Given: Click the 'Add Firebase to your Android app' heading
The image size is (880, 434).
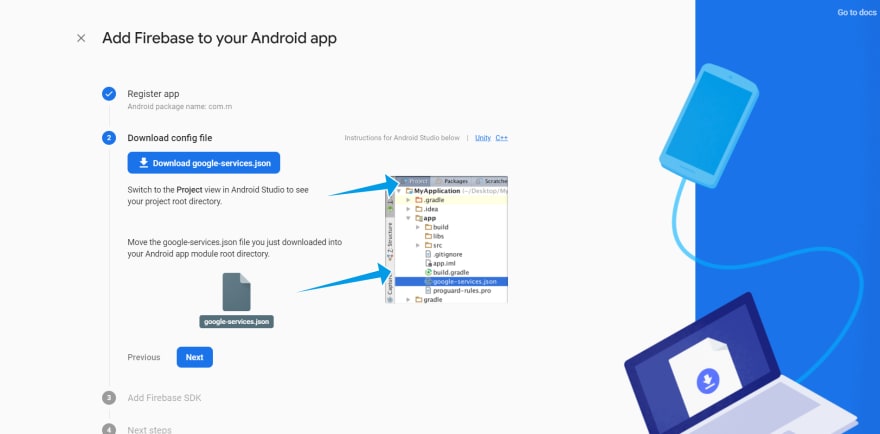Looking at the screenshot, I should (219, 38).
